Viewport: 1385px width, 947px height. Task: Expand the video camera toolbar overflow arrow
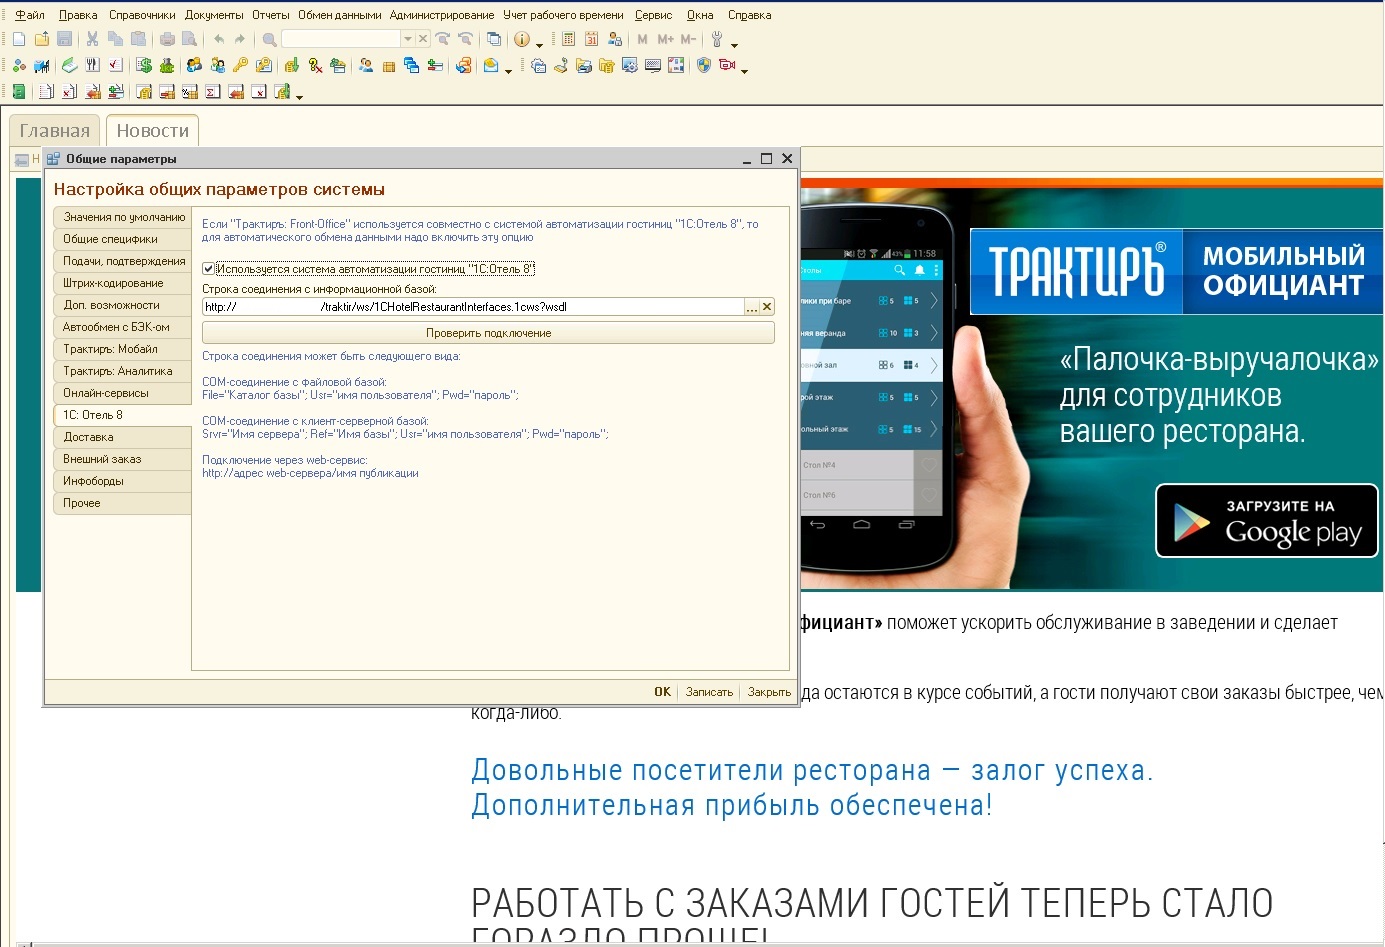pos(744,71)
